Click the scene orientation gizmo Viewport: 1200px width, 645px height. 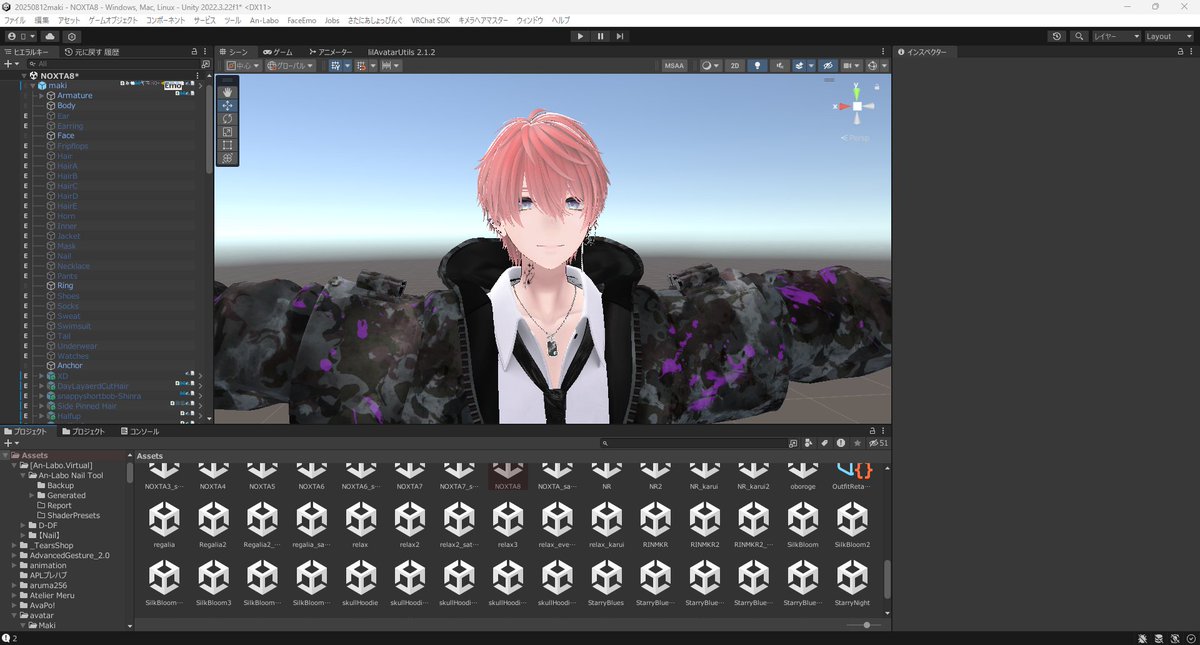(x=857, y=106)
